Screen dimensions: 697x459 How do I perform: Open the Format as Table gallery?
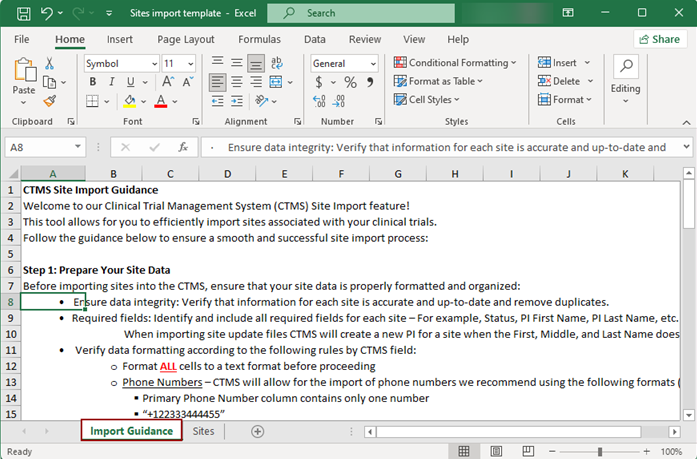point(444,81)
